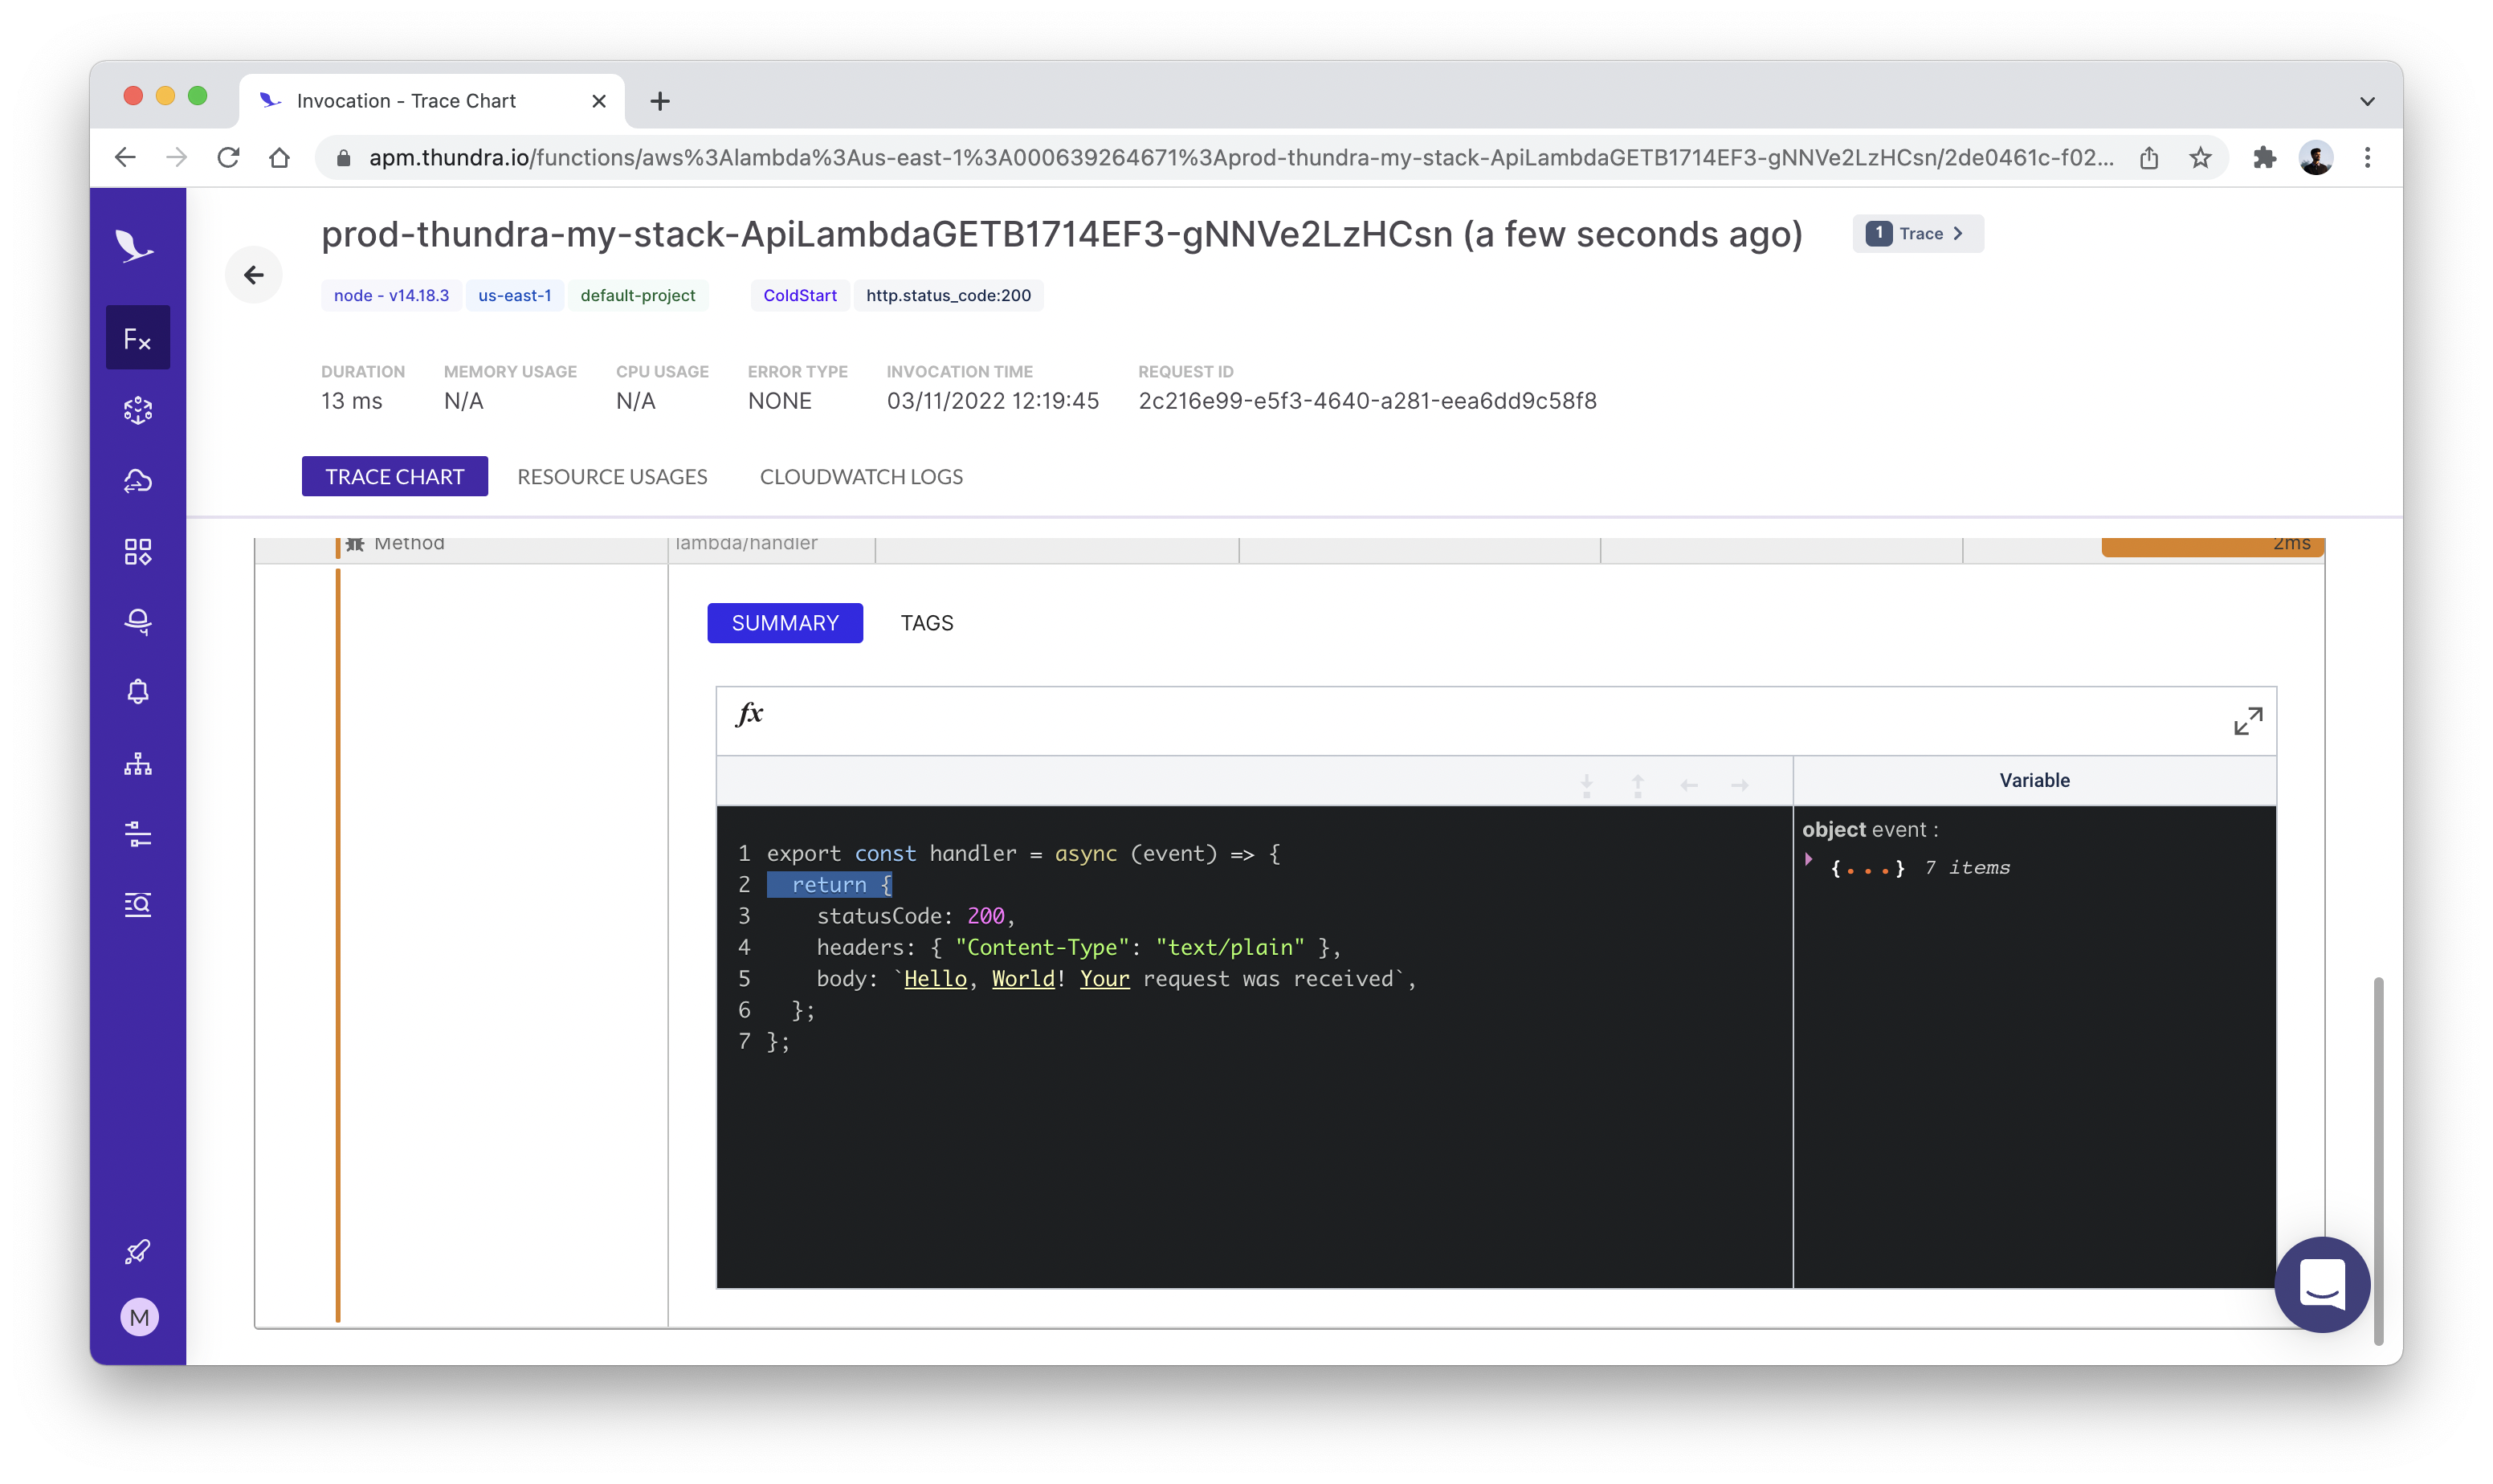2493x1484 pixels.
Task: Open the deployment/rocket icon in sidebar
Action: point(138,1251)
